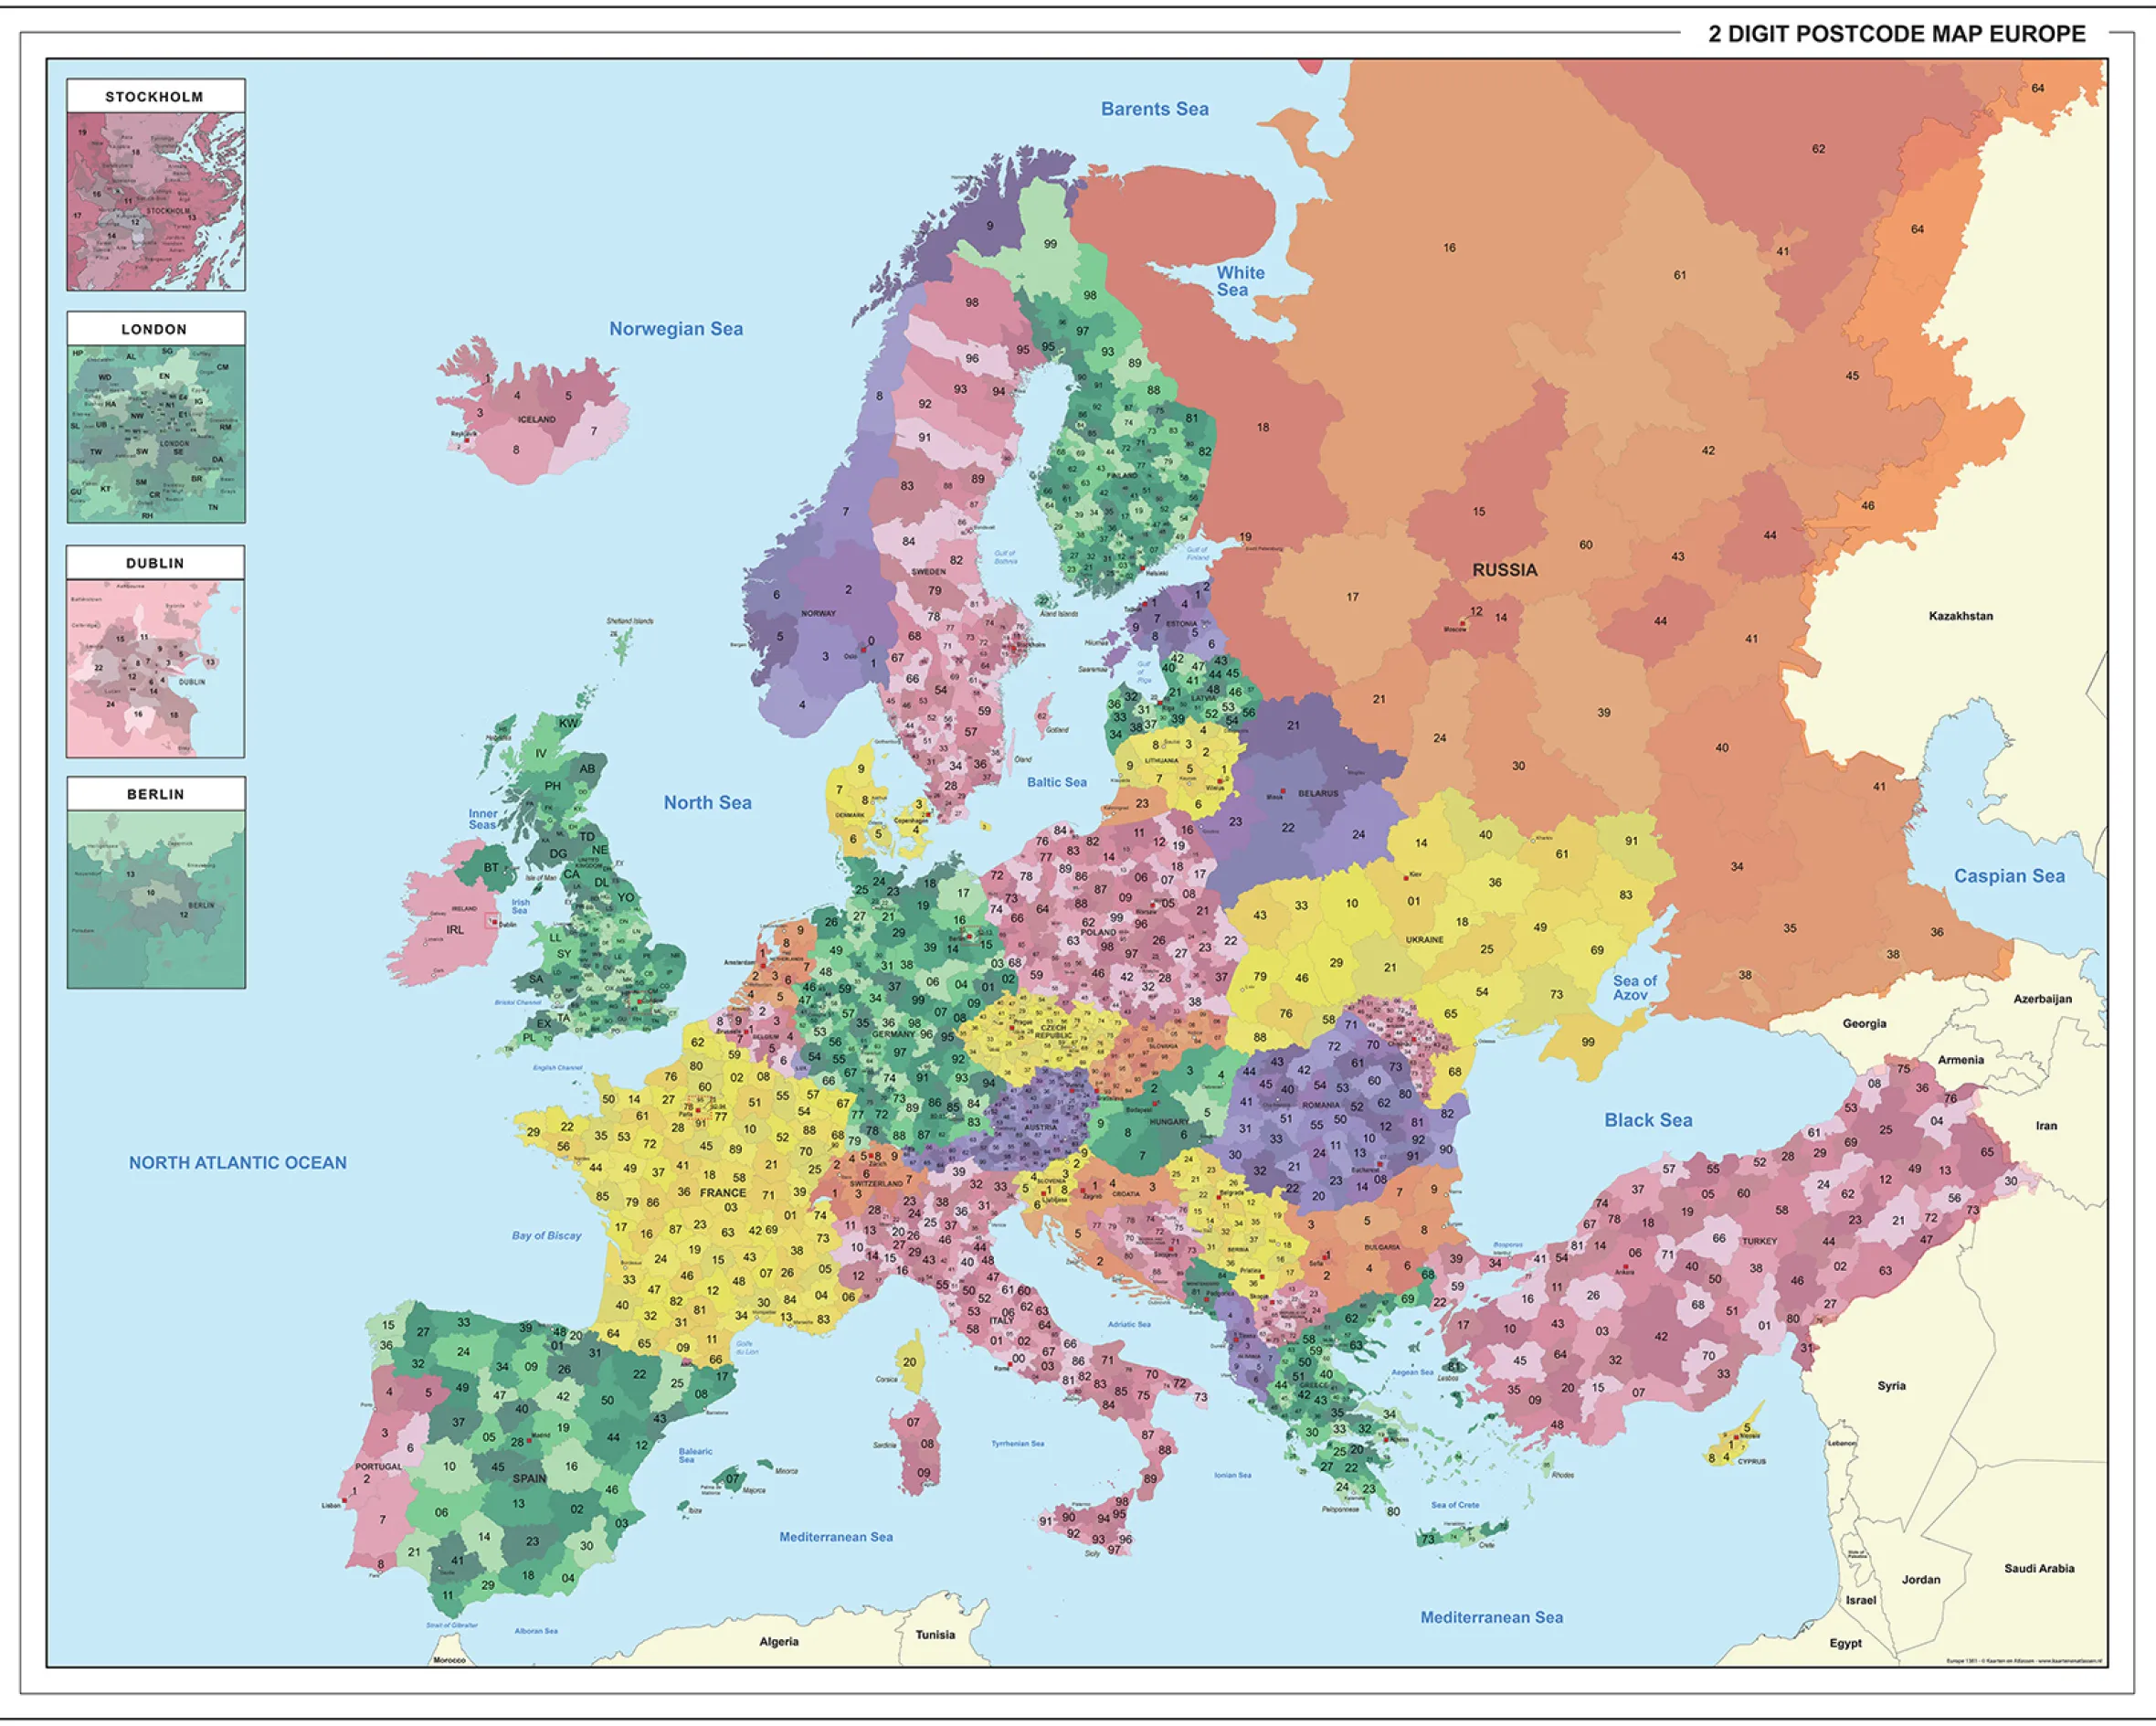Click the 'Iran' country label
The width and height of the screenshot is (2156, 1726).
2047,1126
